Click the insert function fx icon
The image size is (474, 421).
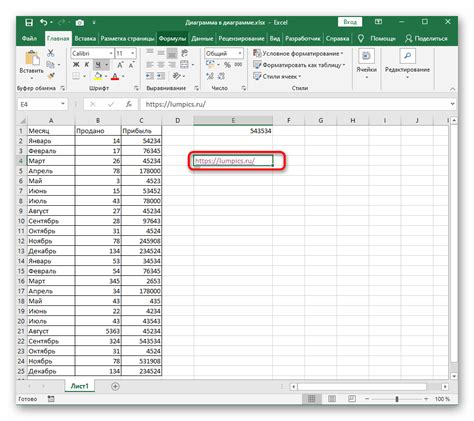pyautogui.click(x=129, y=104)
